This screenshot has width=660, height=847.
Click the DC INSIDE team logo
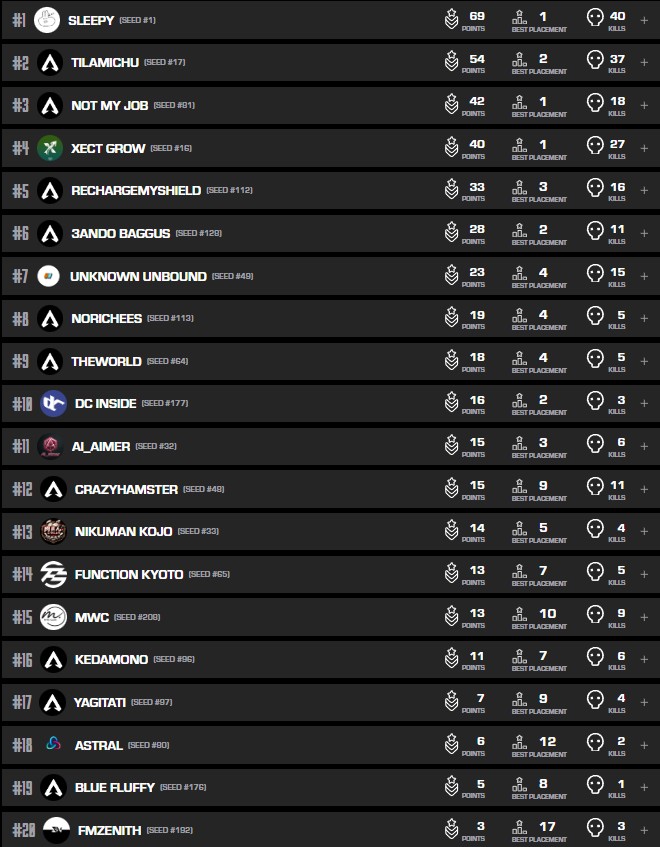[x=53, y=403]
